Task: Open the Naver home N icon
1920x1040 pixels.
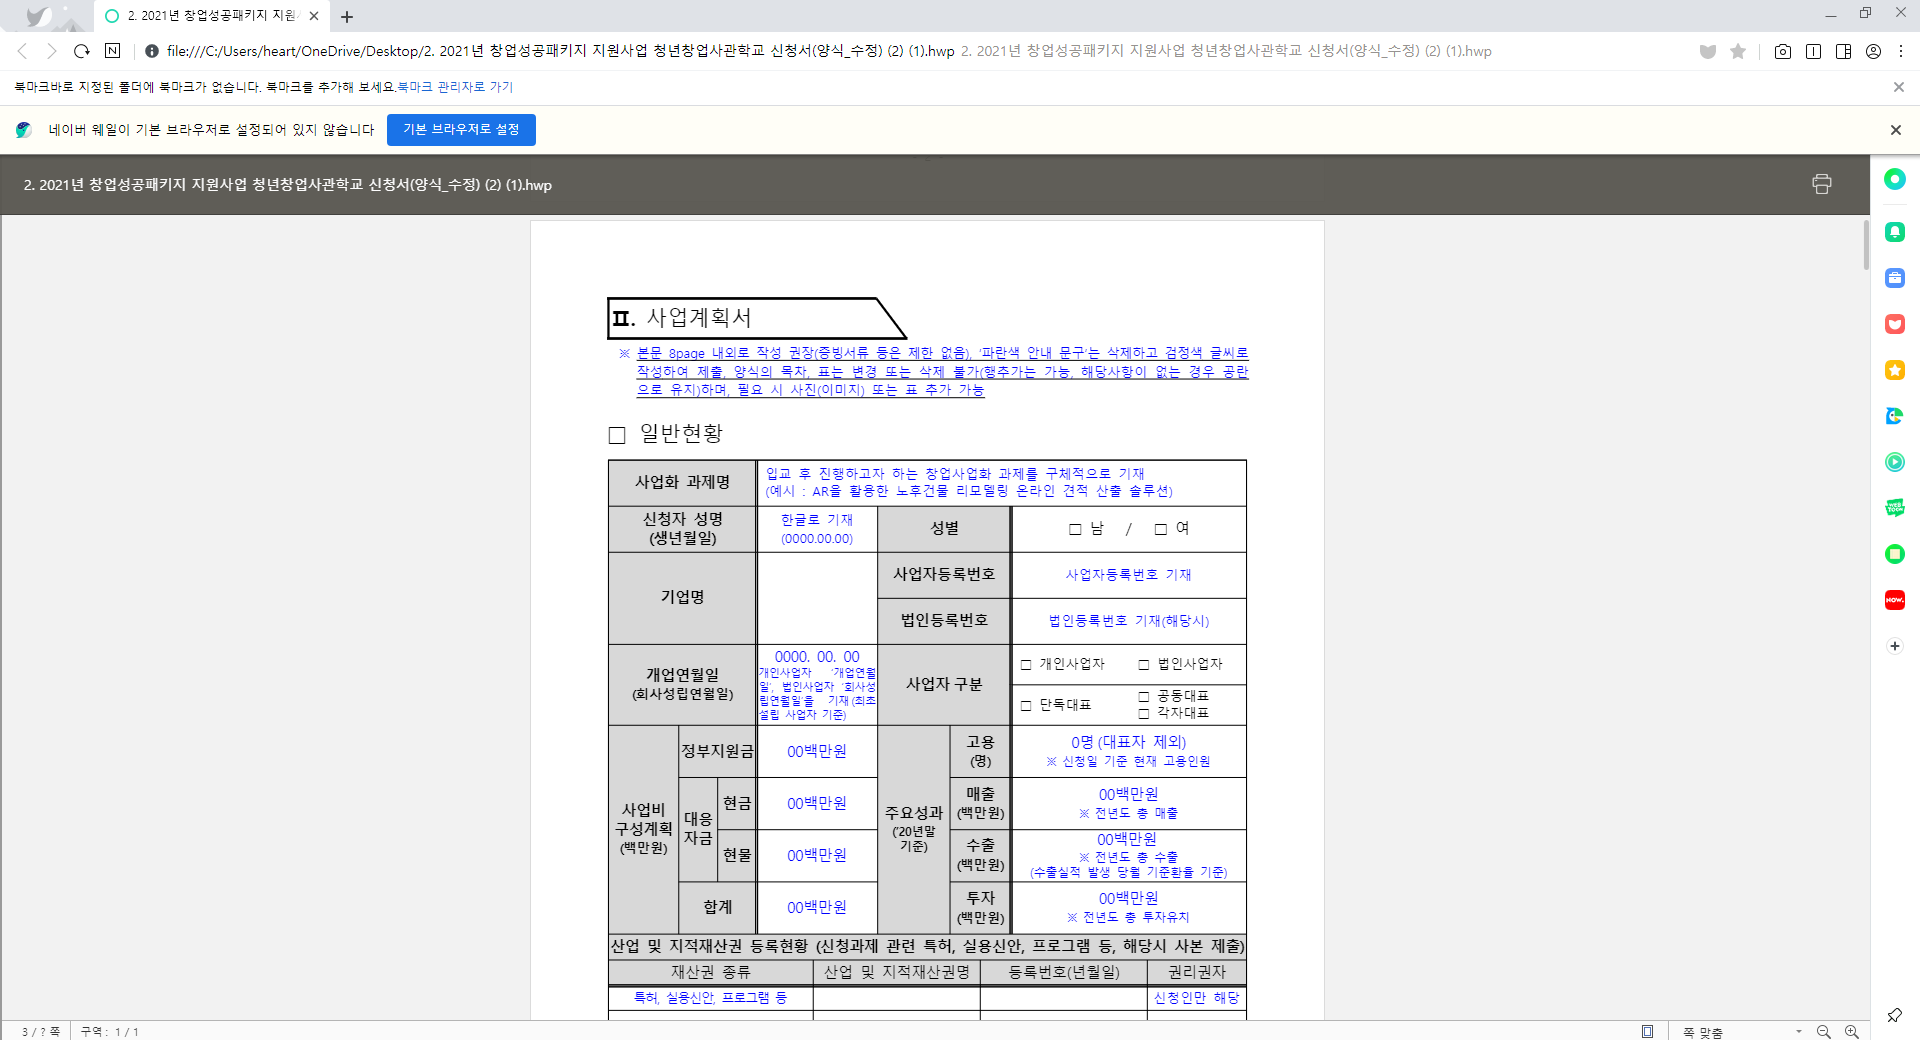Action: 112,51
